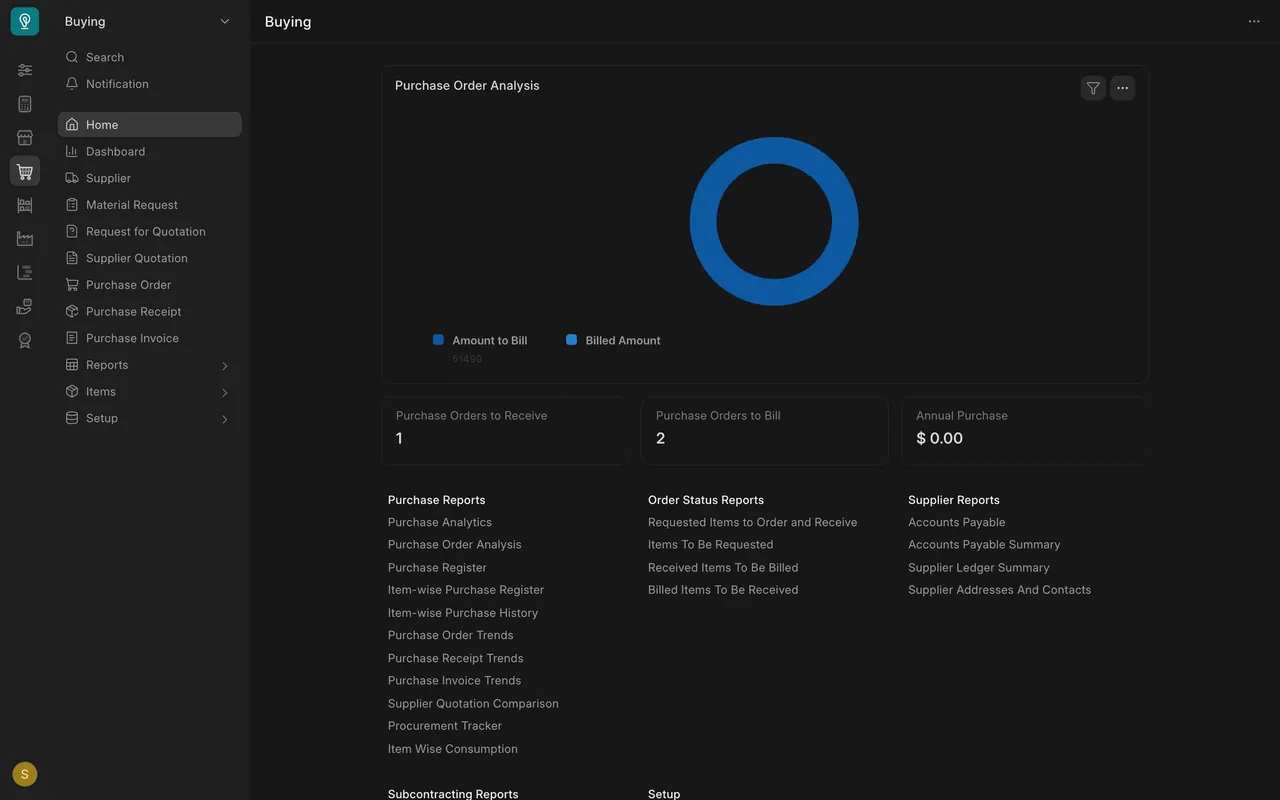
Task: Open the chart's three-dot options menu
Action: (x=1123, y=88)
